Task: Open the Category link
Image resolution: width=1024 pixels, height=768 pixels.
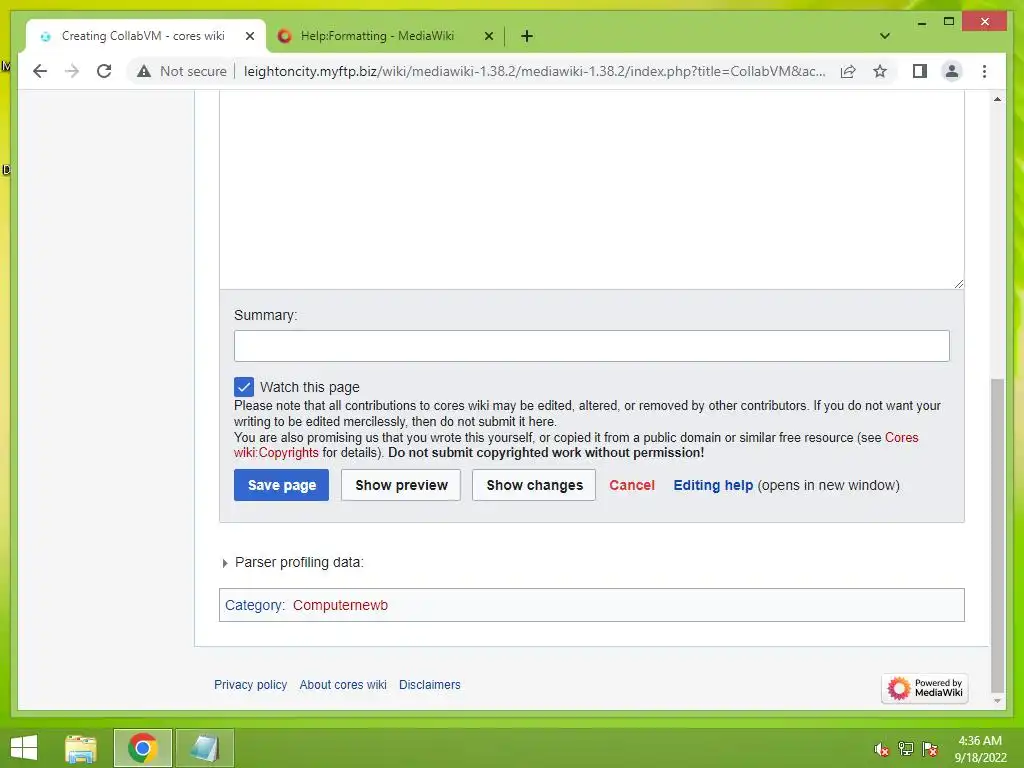Action: coord(253,605)
